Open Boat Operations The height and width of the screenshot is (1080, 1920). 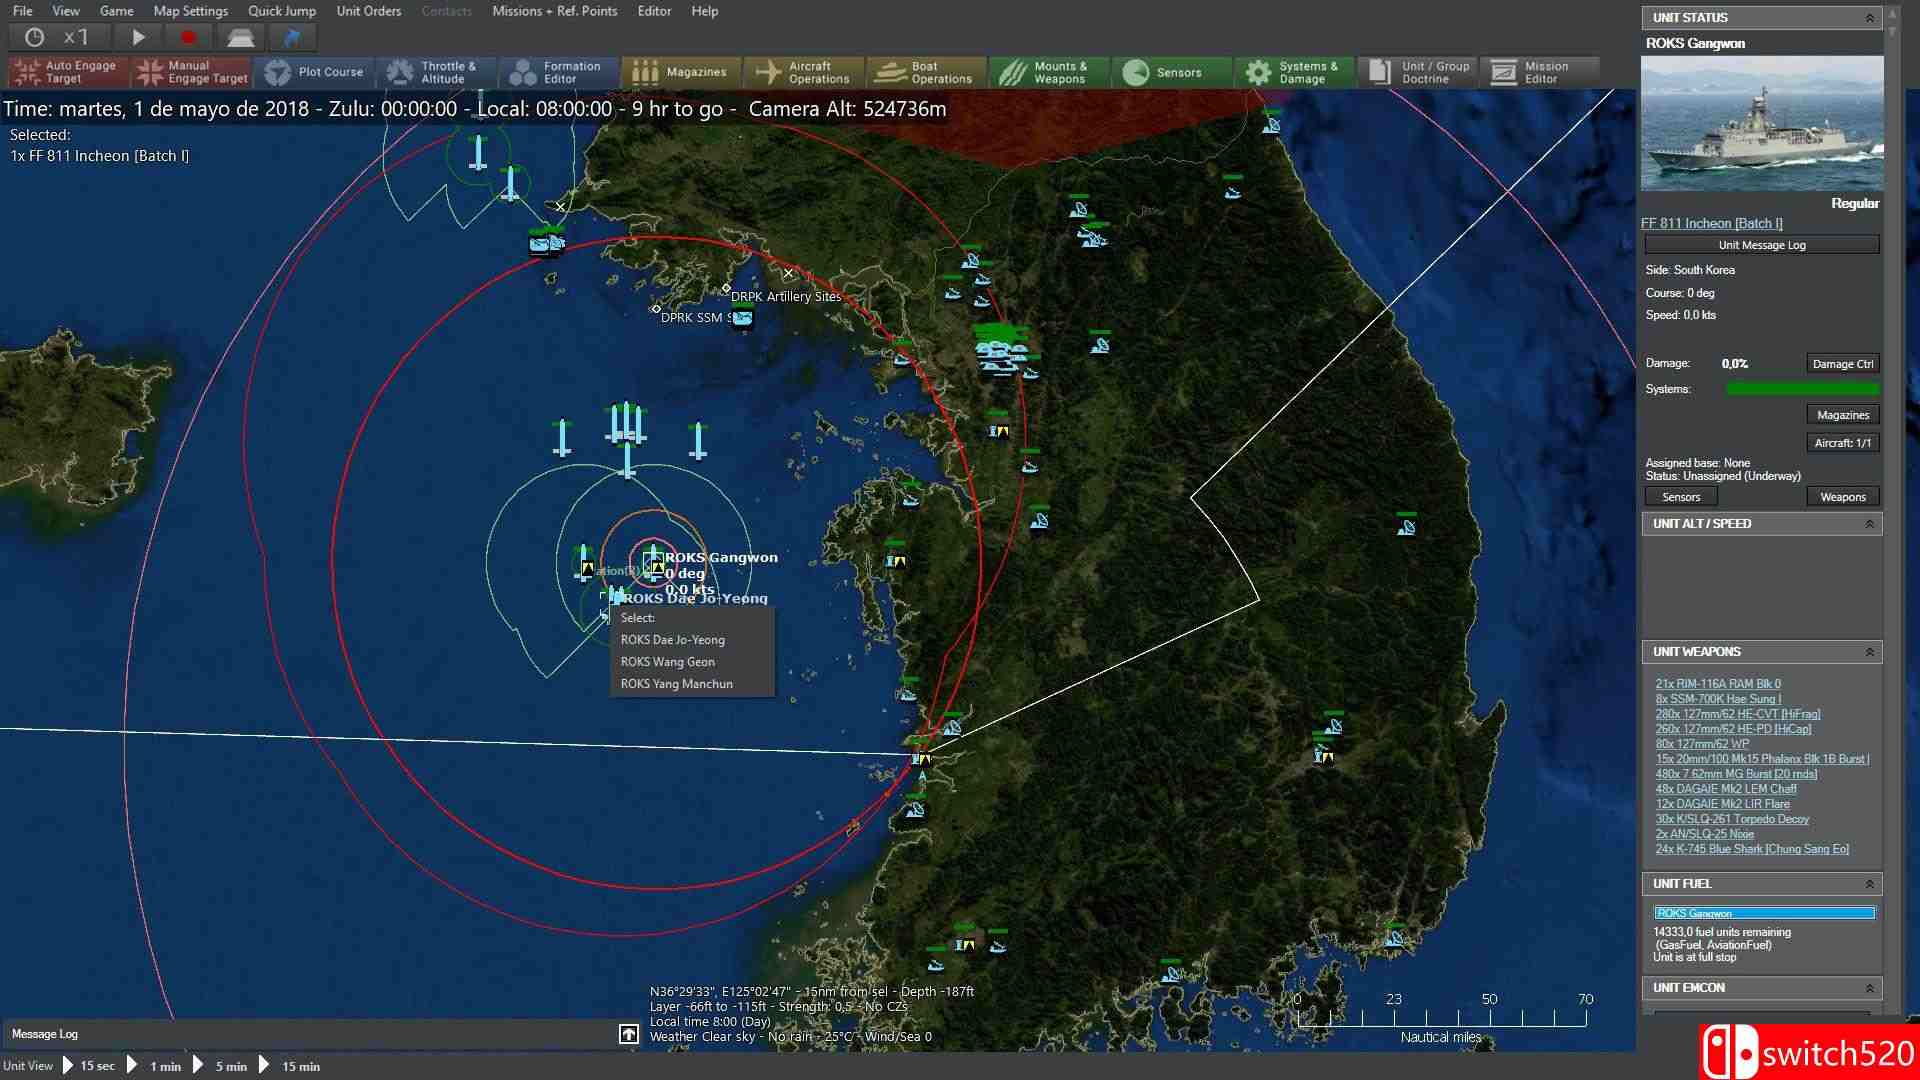pos(924,71)
